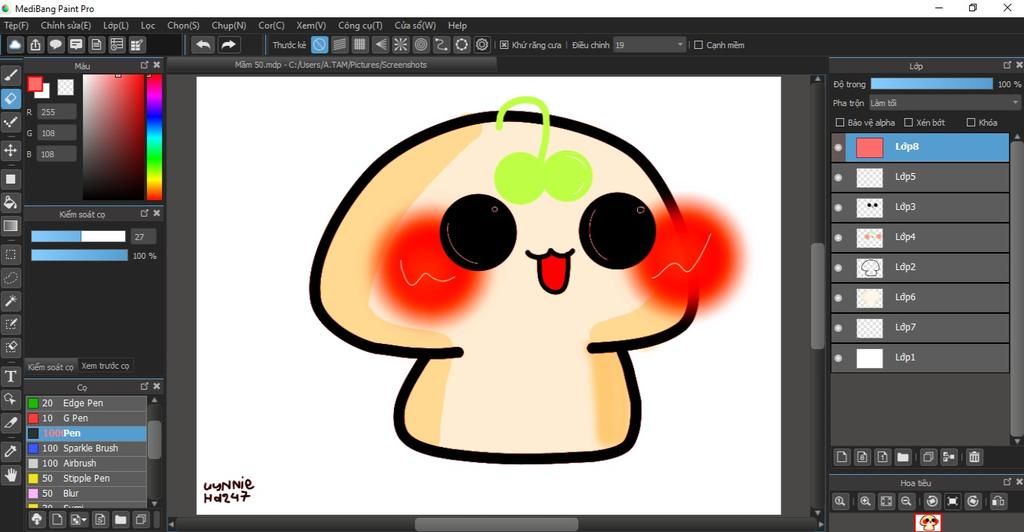Add a layer folder
Viewport: 1024px width, 532px height.
(x=903, y=457)
